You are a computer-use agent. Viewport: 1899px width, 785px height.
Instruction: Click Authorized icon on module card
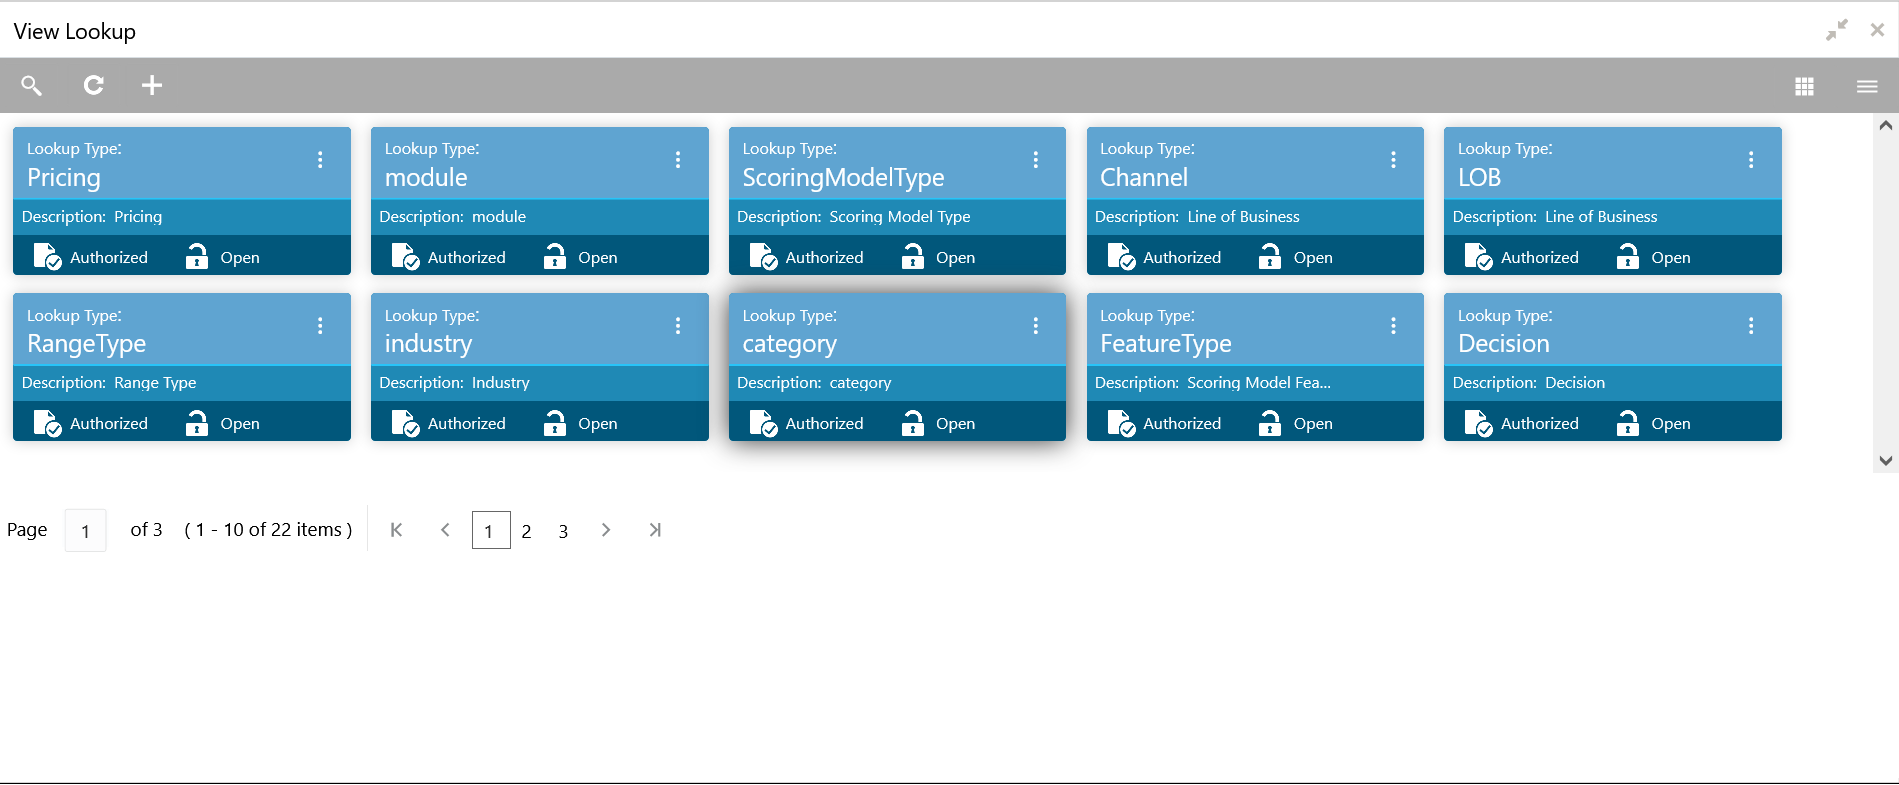405,257
